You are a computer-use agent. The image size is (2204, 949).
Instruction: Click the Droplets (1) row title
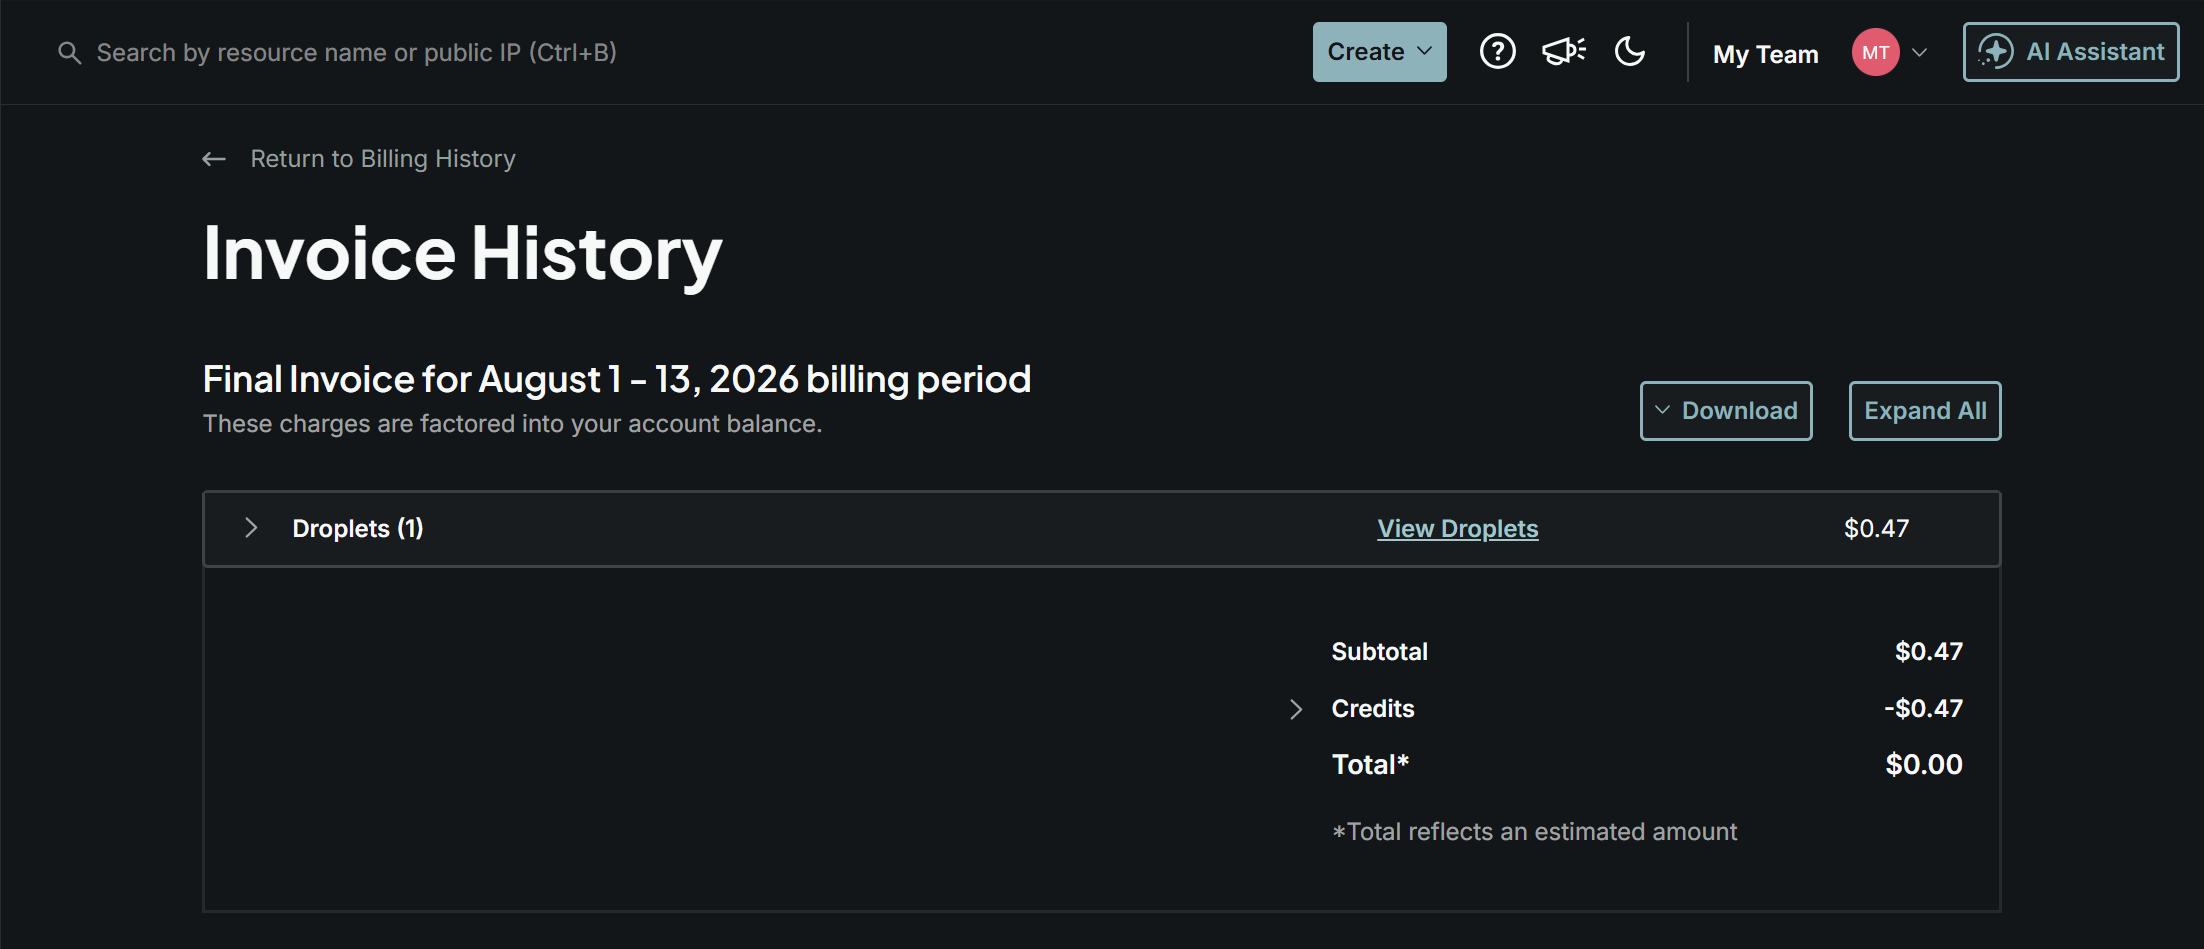[x=358, y=529]
